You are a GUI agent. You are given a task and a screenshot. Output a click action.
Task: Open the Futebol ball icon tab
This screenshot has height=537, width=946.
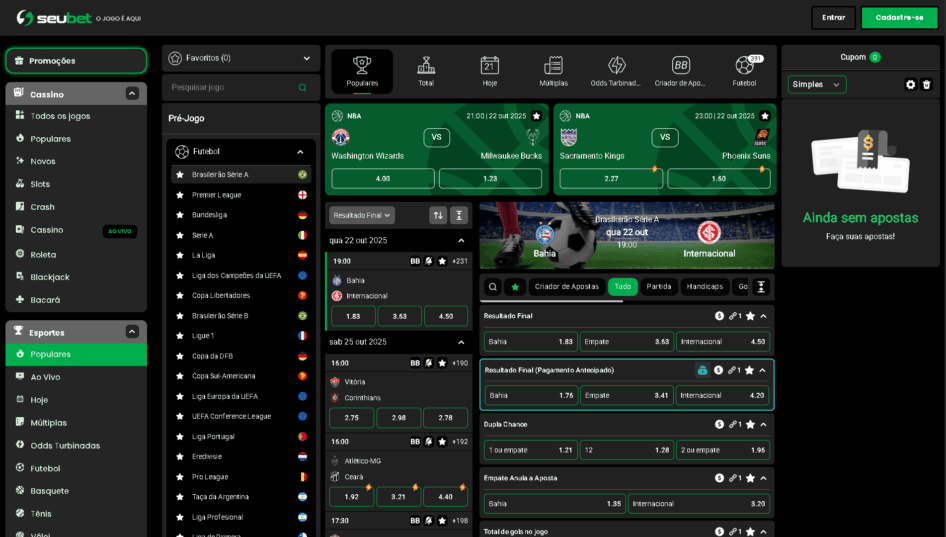(744, 71)
